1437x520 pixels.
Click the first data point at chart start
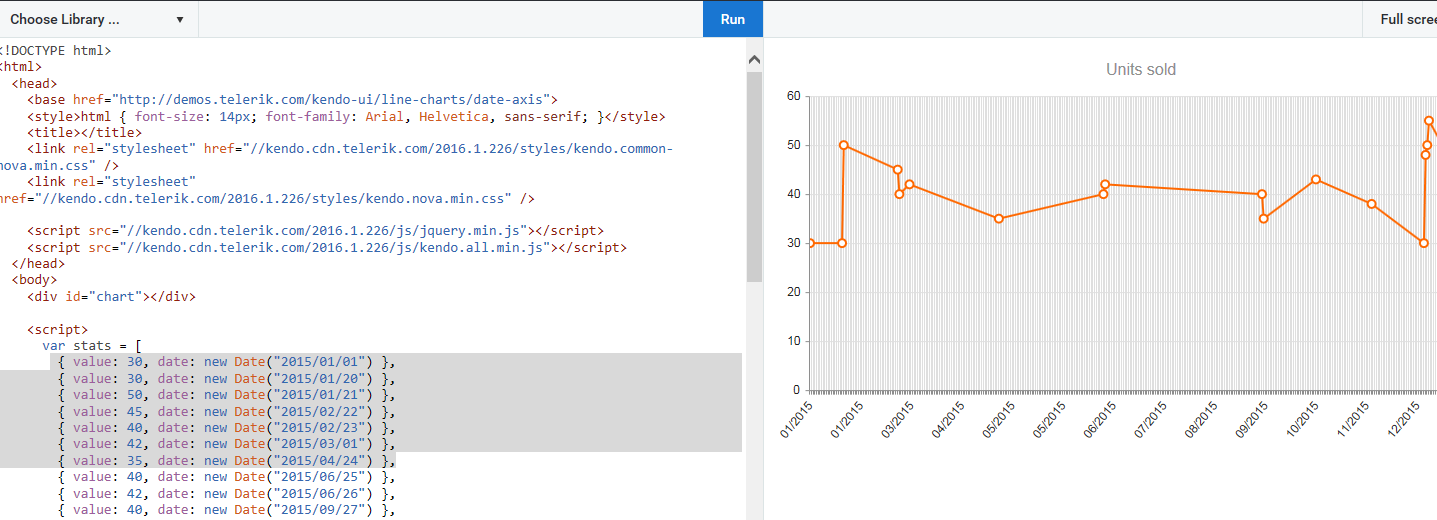tap(810, 243)
